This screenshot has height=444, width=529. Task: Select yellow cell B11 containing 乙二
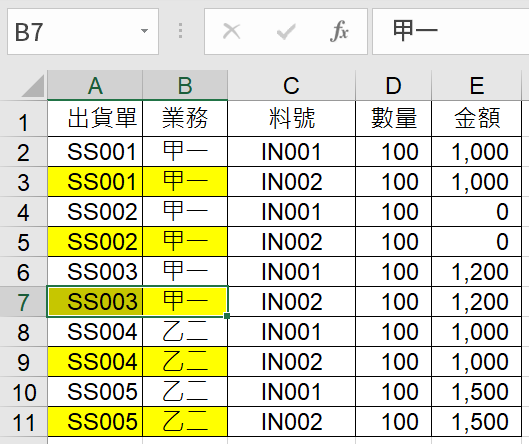pyautogui.click(x=185, y=422)
